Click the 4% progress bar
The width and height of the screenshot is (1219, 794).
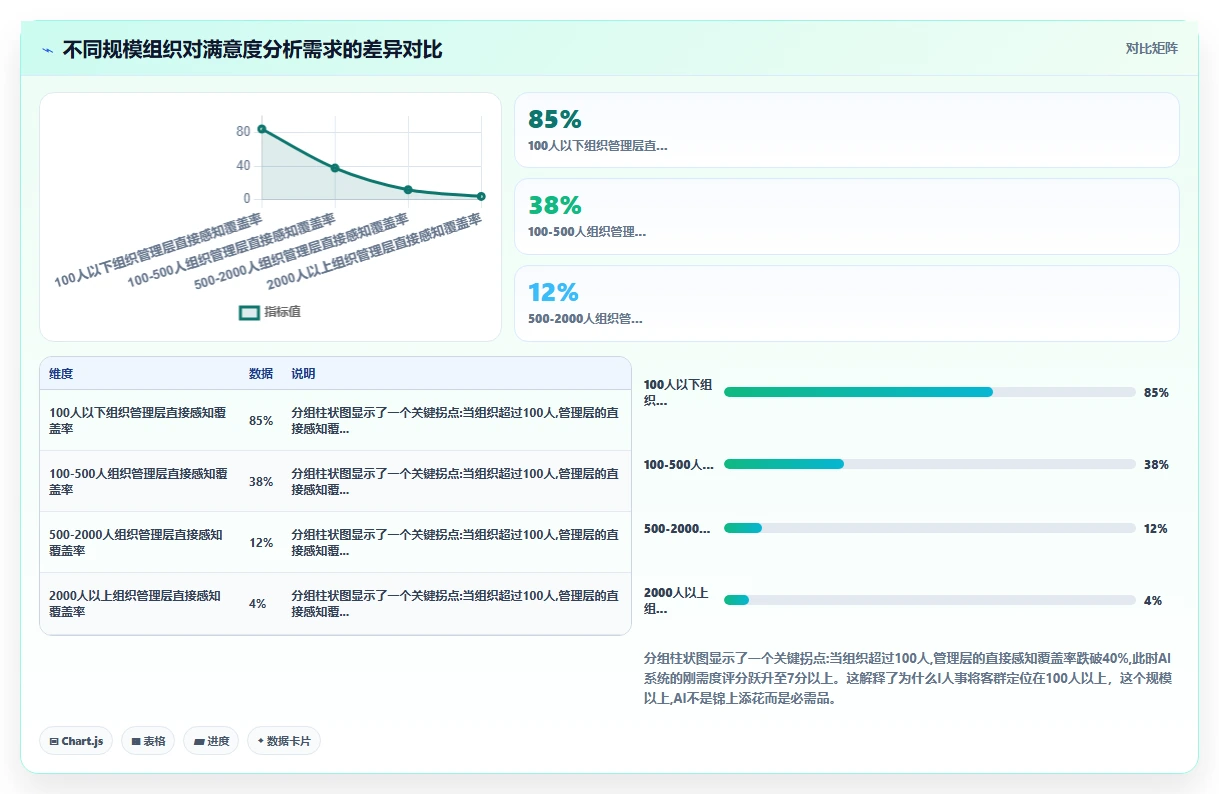[x=929, y=600]
